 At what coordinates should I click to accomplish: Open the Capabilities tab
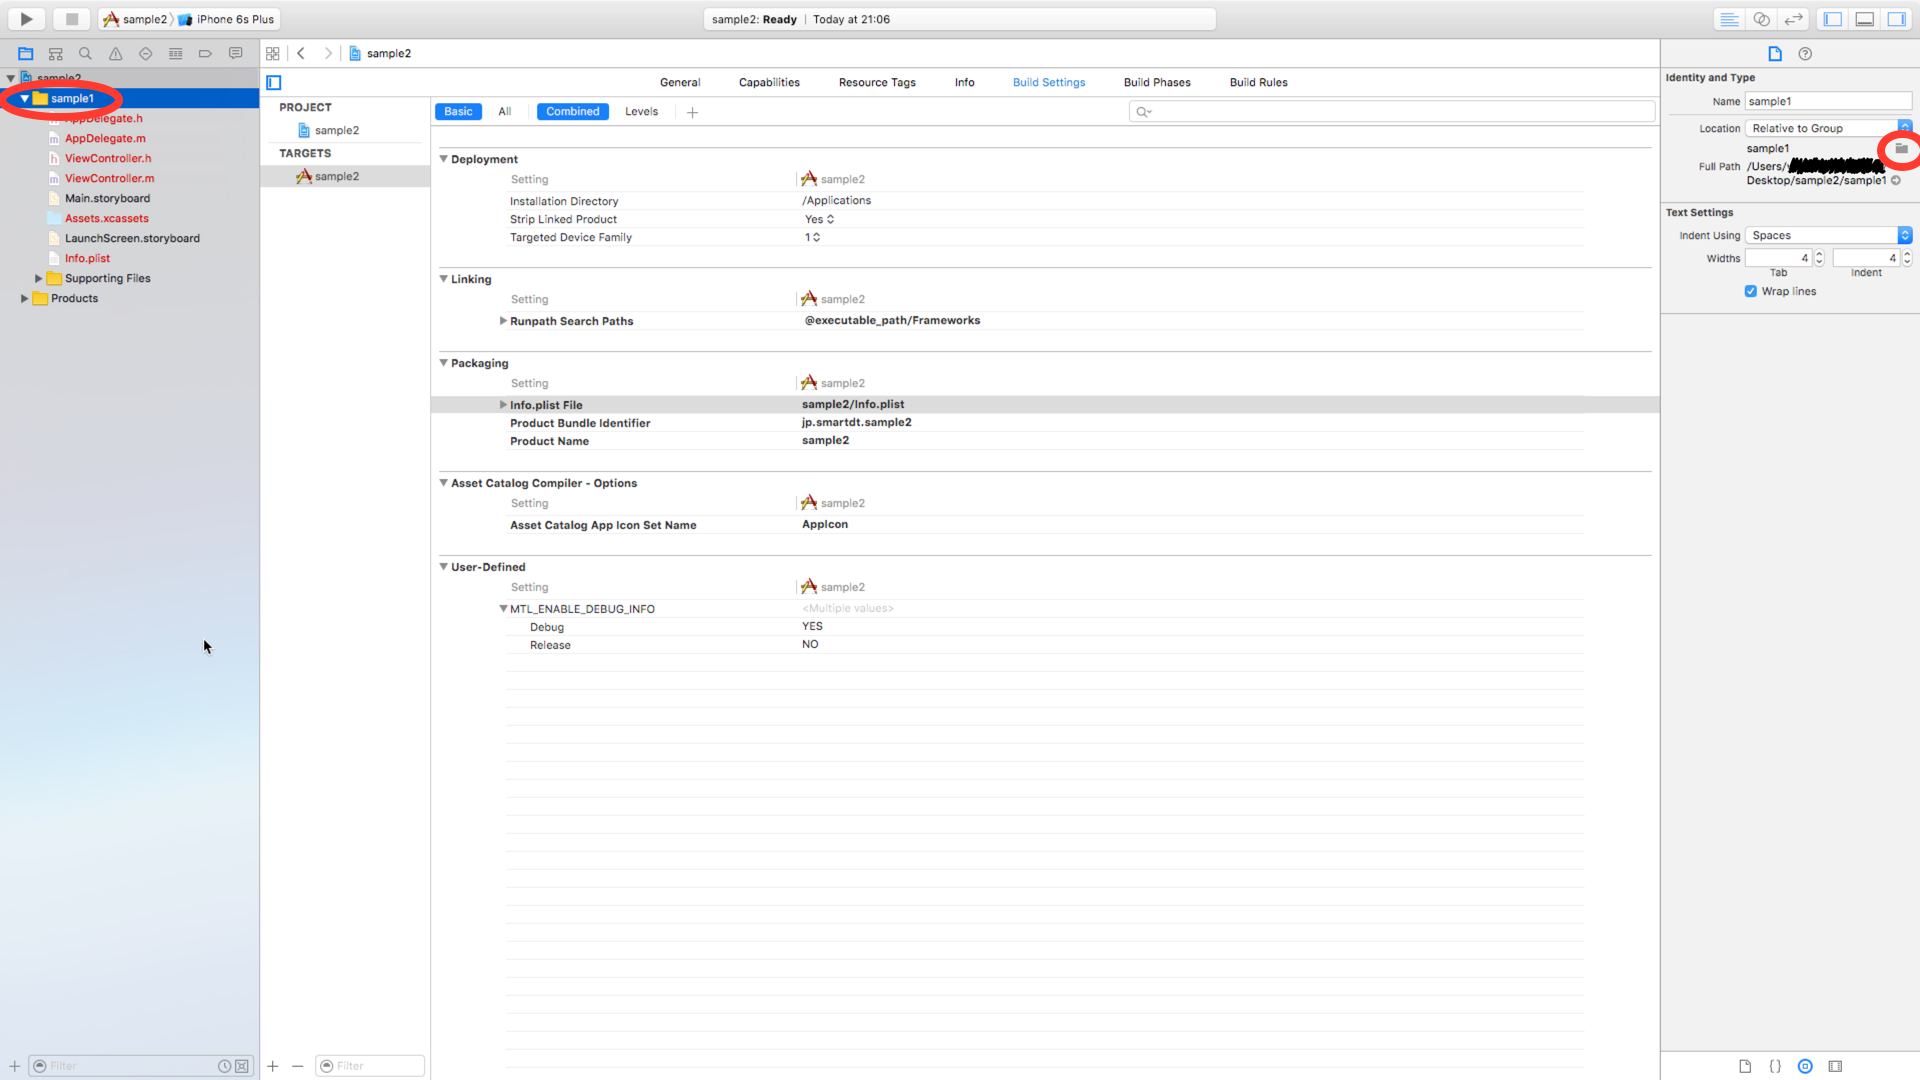769,82
